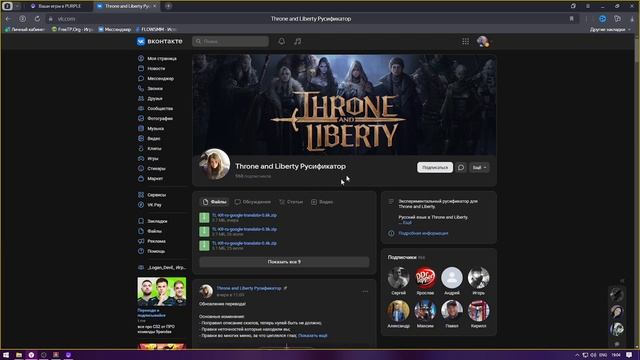Open Windows notification center icon
Viewport: 640px width, 360px height.
point(629,355)
